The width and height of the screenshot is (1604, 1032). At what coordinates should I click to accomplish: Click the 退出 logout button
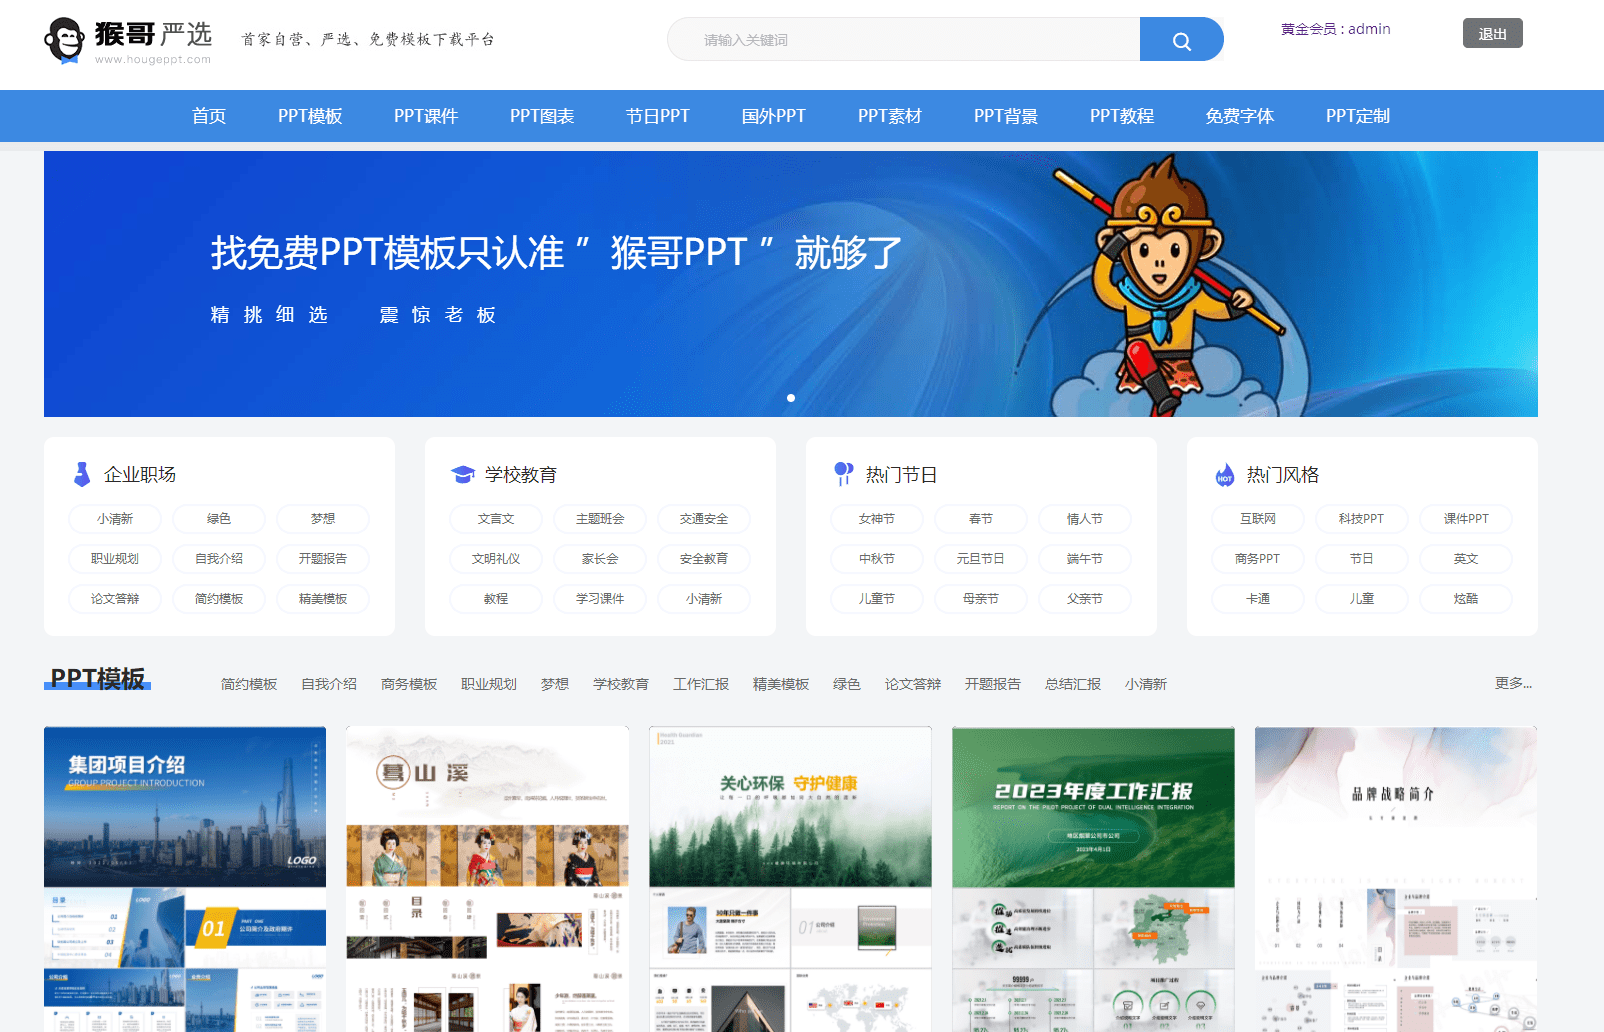1492,33
